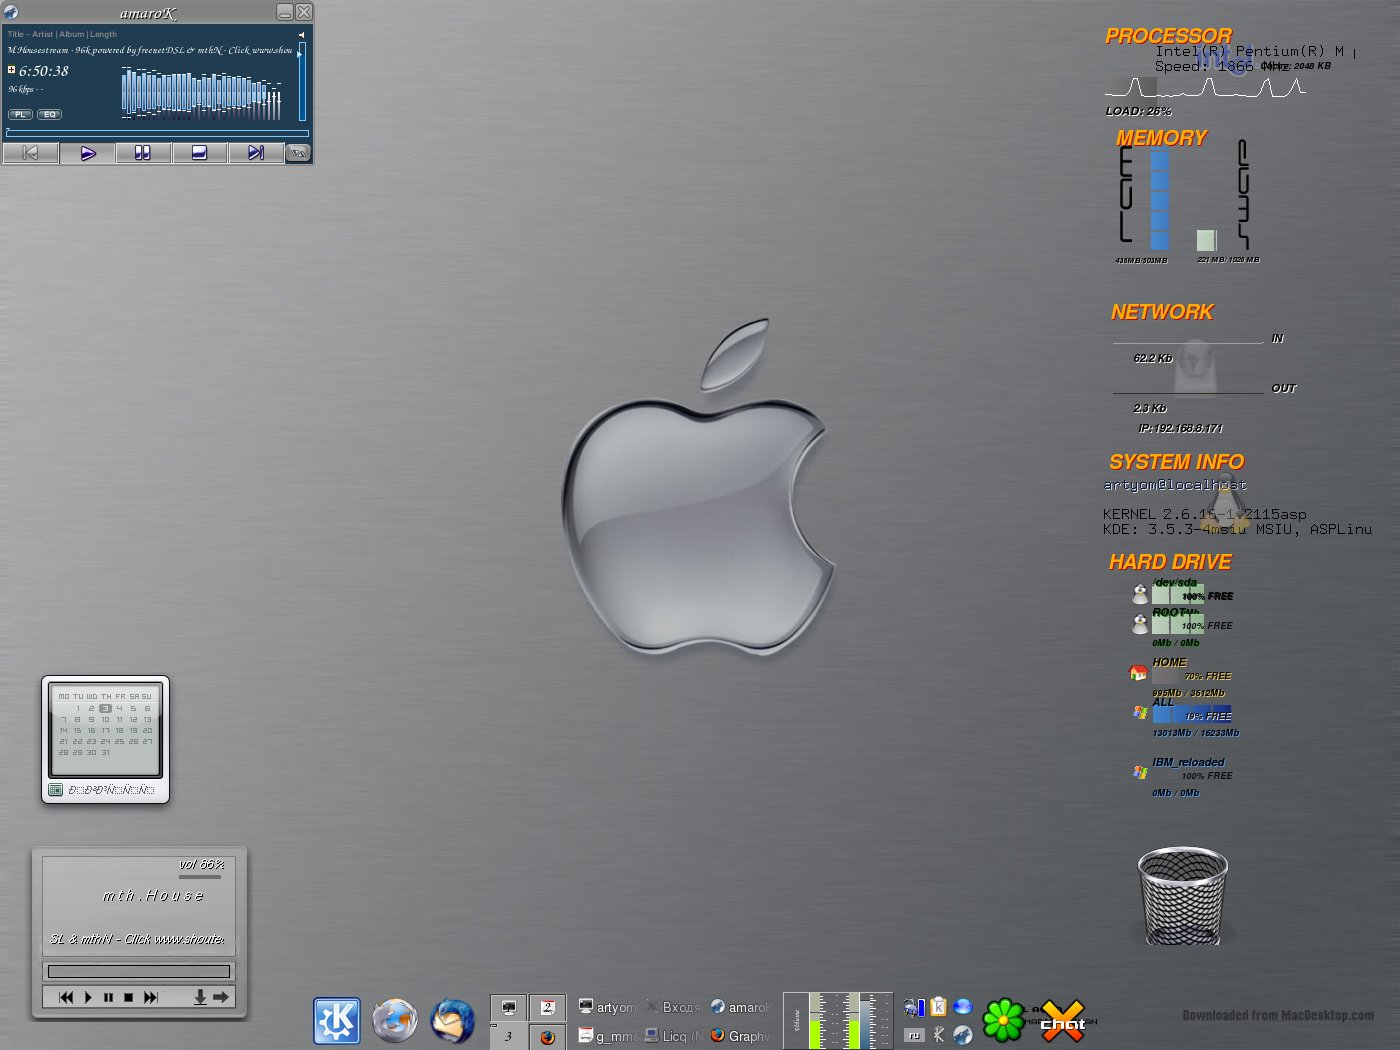This screenshot has height=1050, width=1400.
Task: Select day 3 in calendar widget
Action: 105,708
